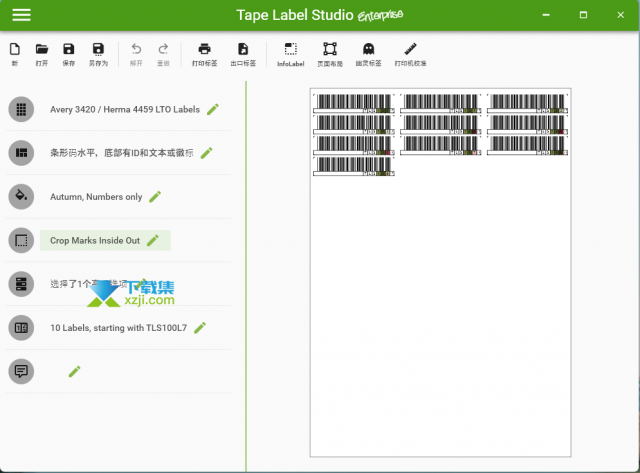Open the Printer calibration ruler tool
Screen dimensions: 640x473
[410, 54]
